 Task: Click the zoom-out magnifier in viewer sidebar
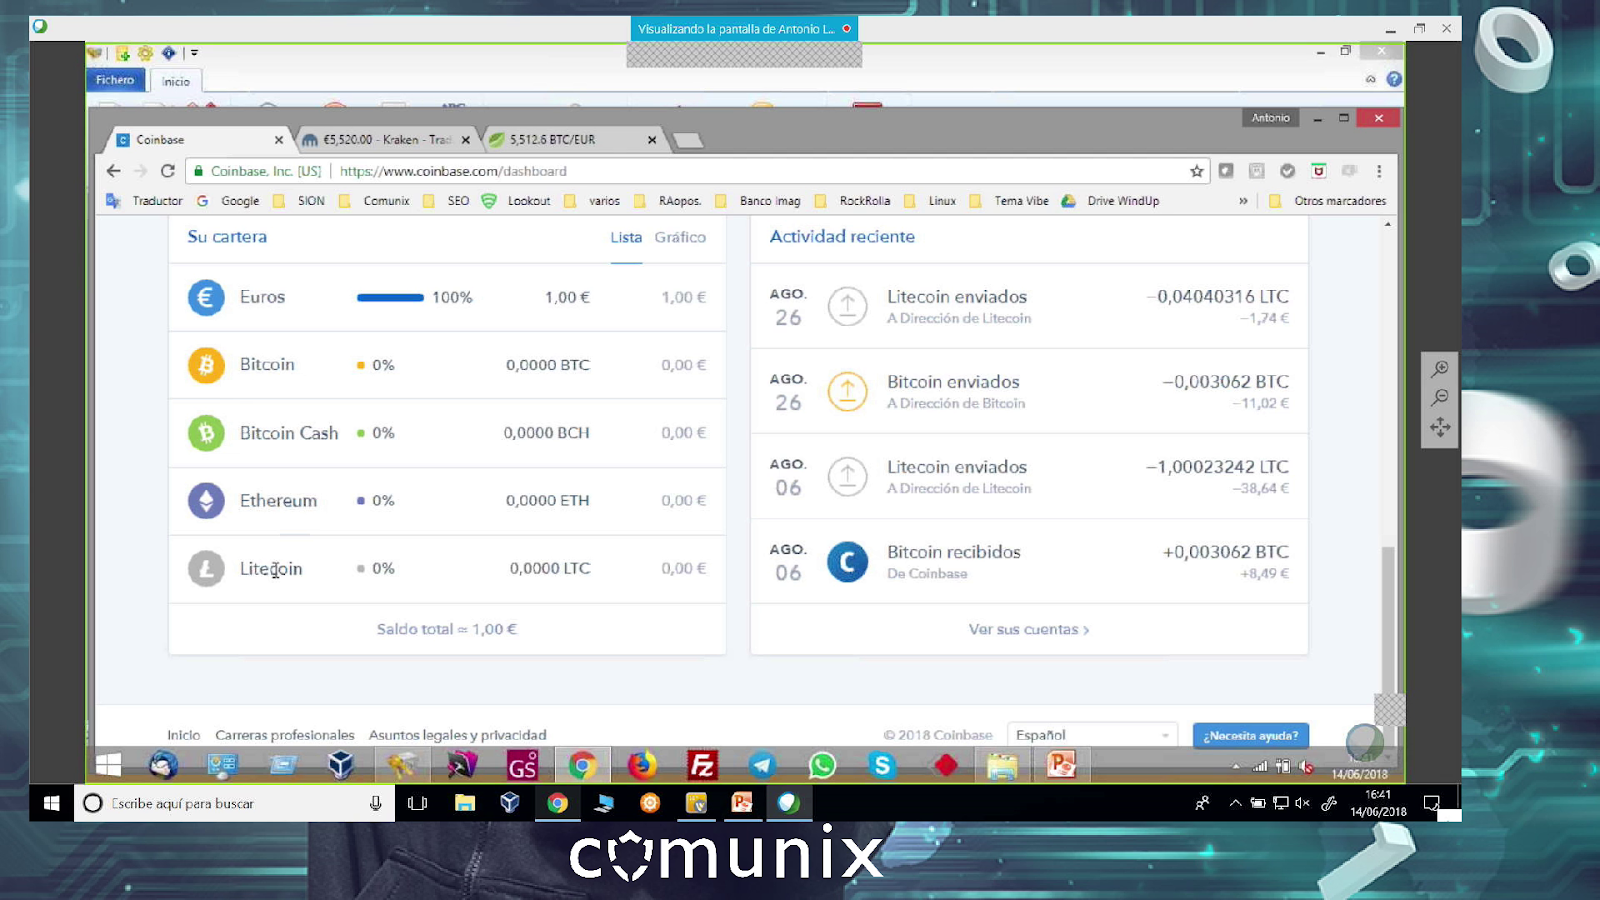[x=1440, y=398]
